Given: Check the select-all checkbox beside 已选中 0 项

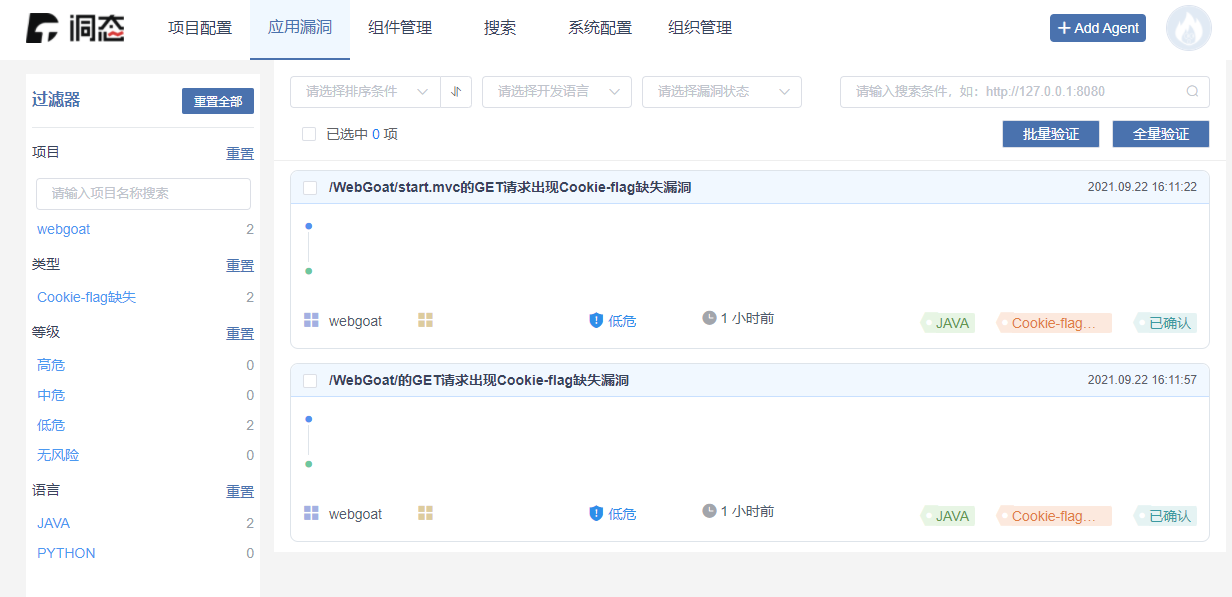Looking at the screenshot, I should pyautogui.click(x=308, y=133).
